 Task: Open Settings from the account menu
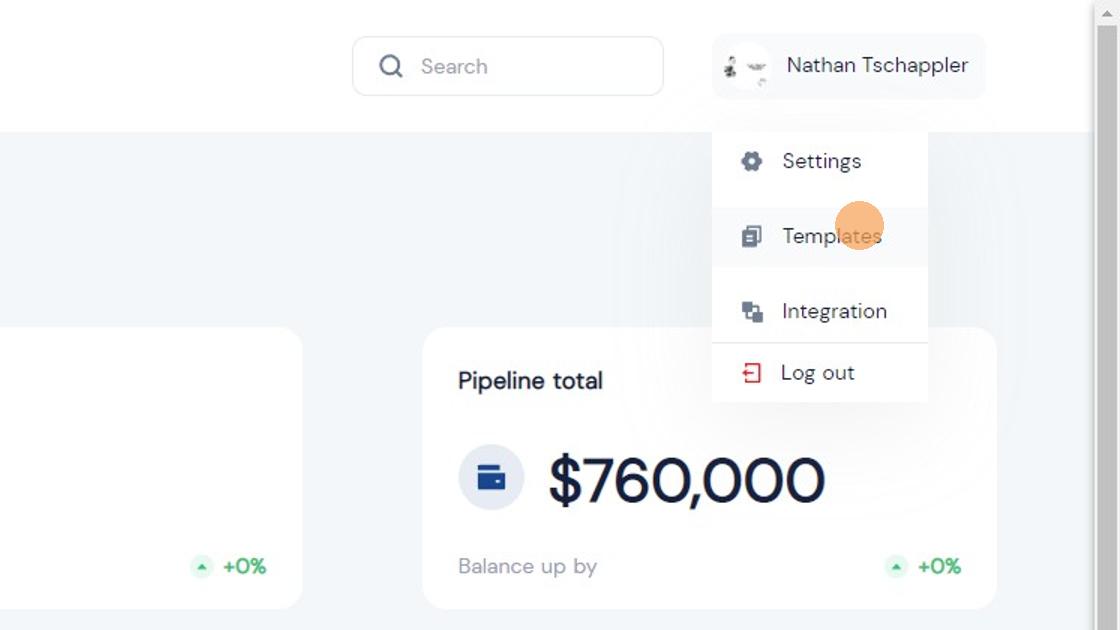point(821,161)
